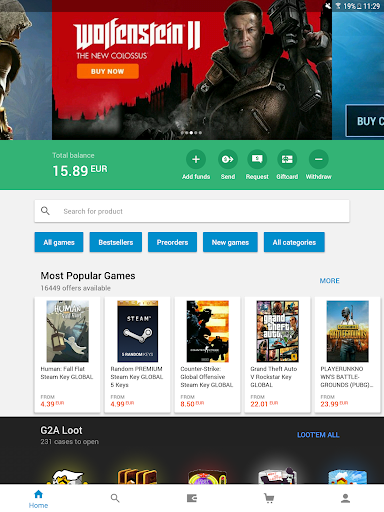Open the profile icon in bottom bar
This screenshot has width=384, height=512.
pyautogui.click(x=346, y=498)
